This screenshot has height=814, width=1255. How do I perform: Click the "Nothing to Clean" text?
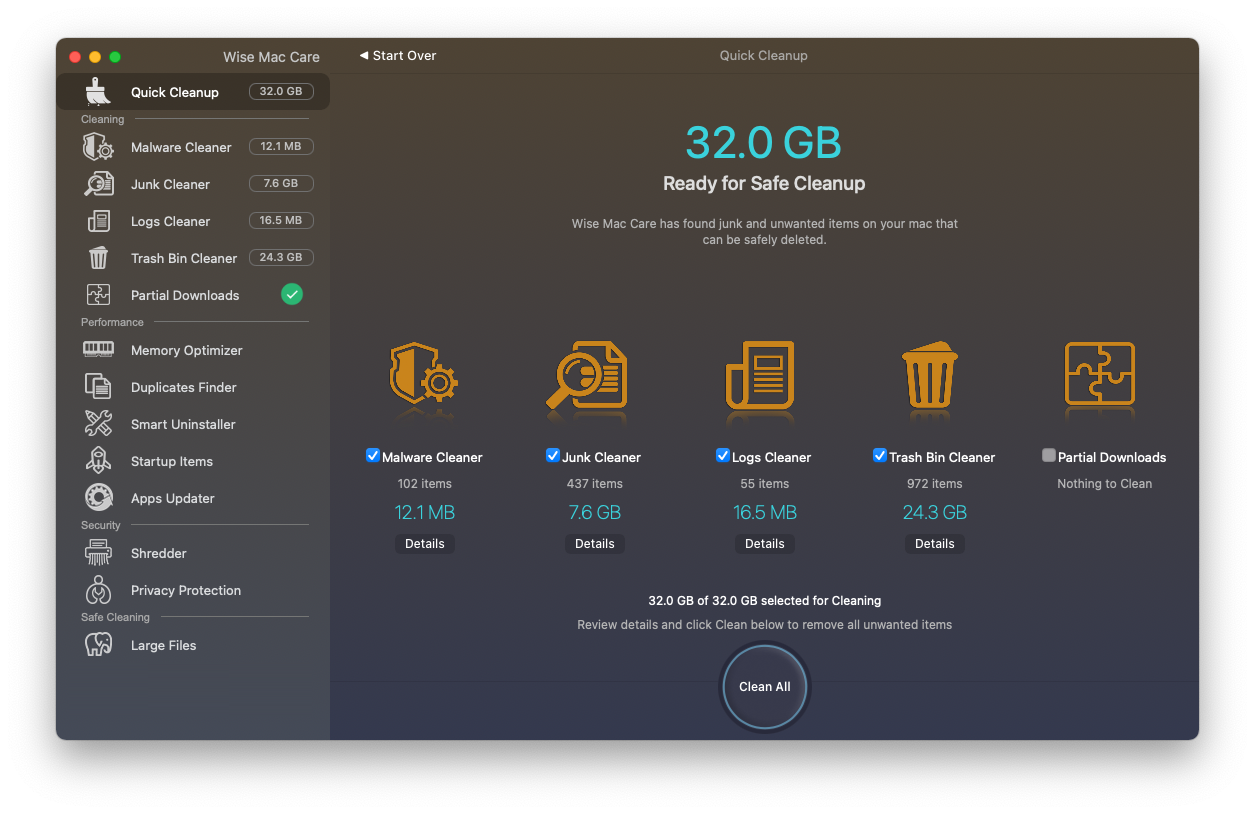(1105, 484)
